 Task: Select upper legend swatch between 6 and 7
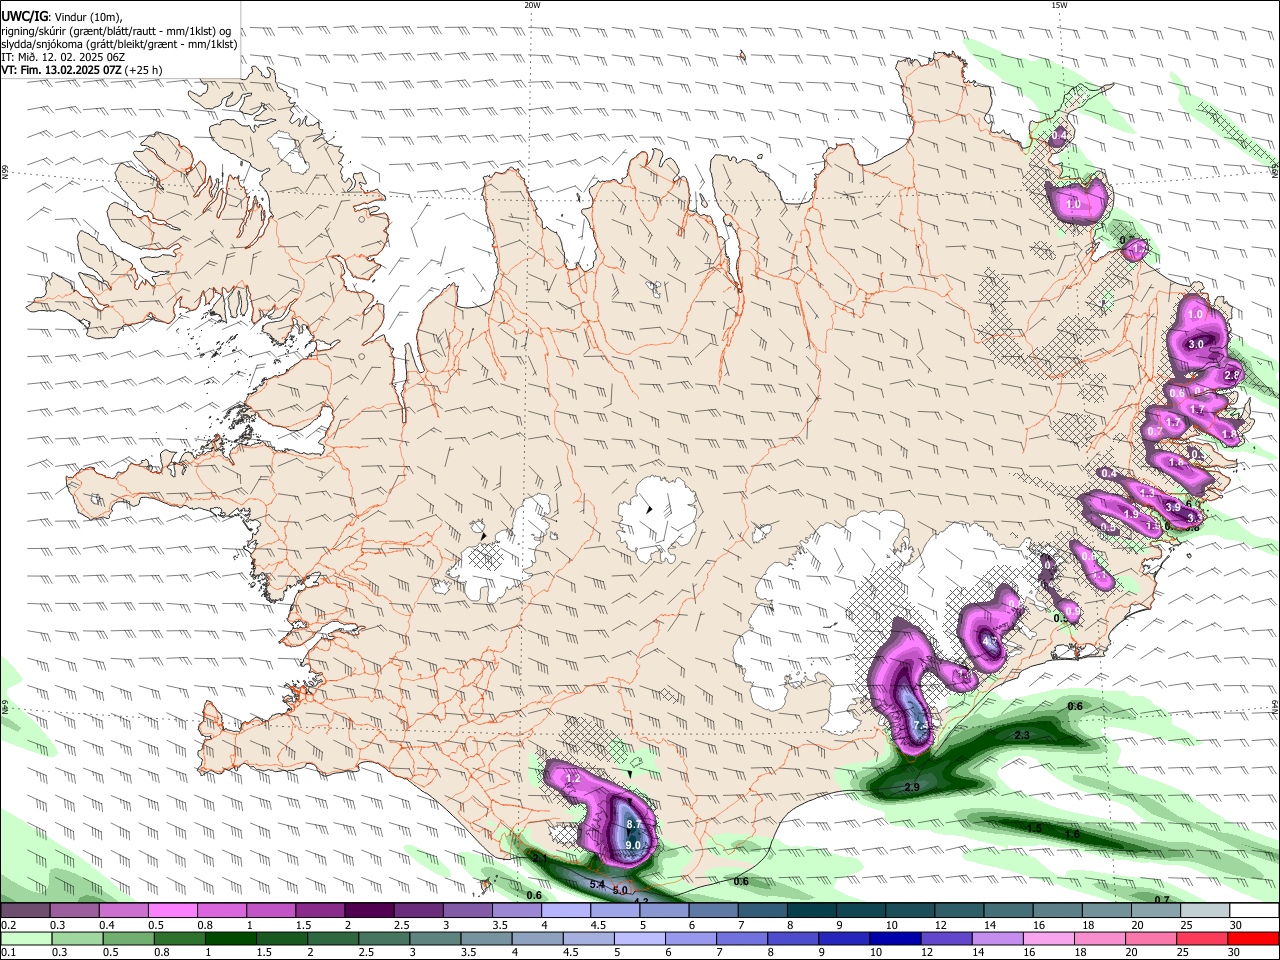click(x=713, y=911)
